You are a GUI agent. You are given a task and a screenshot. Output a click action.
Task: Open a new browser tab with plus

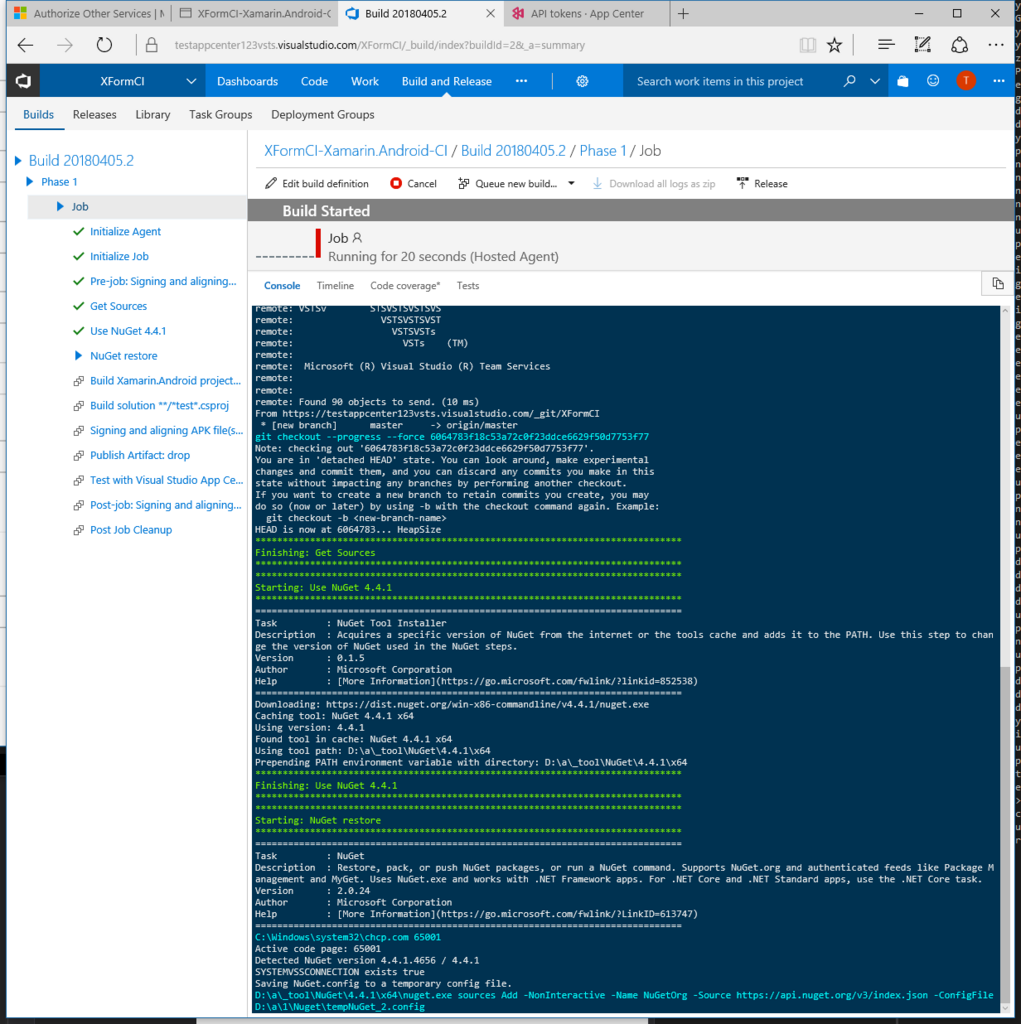point(683,14)
